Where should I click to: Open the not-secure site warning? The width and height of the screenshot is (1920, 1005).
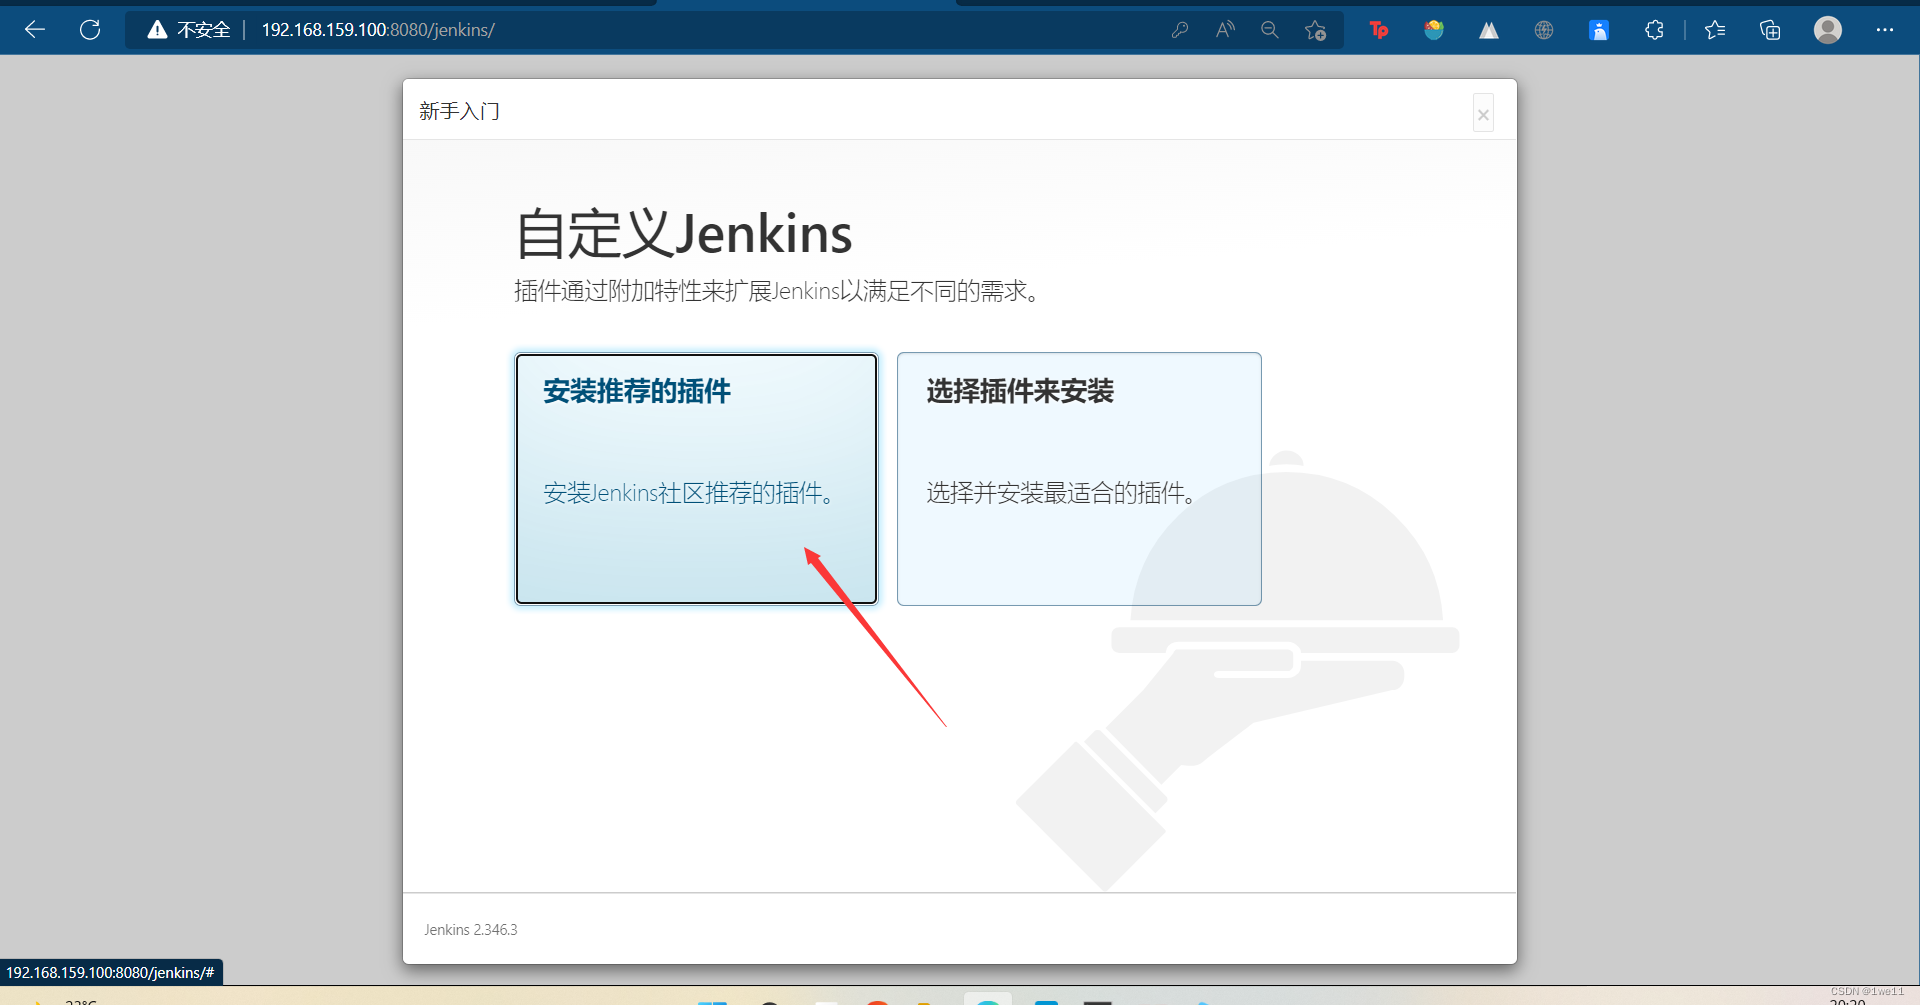pos(189,30)
